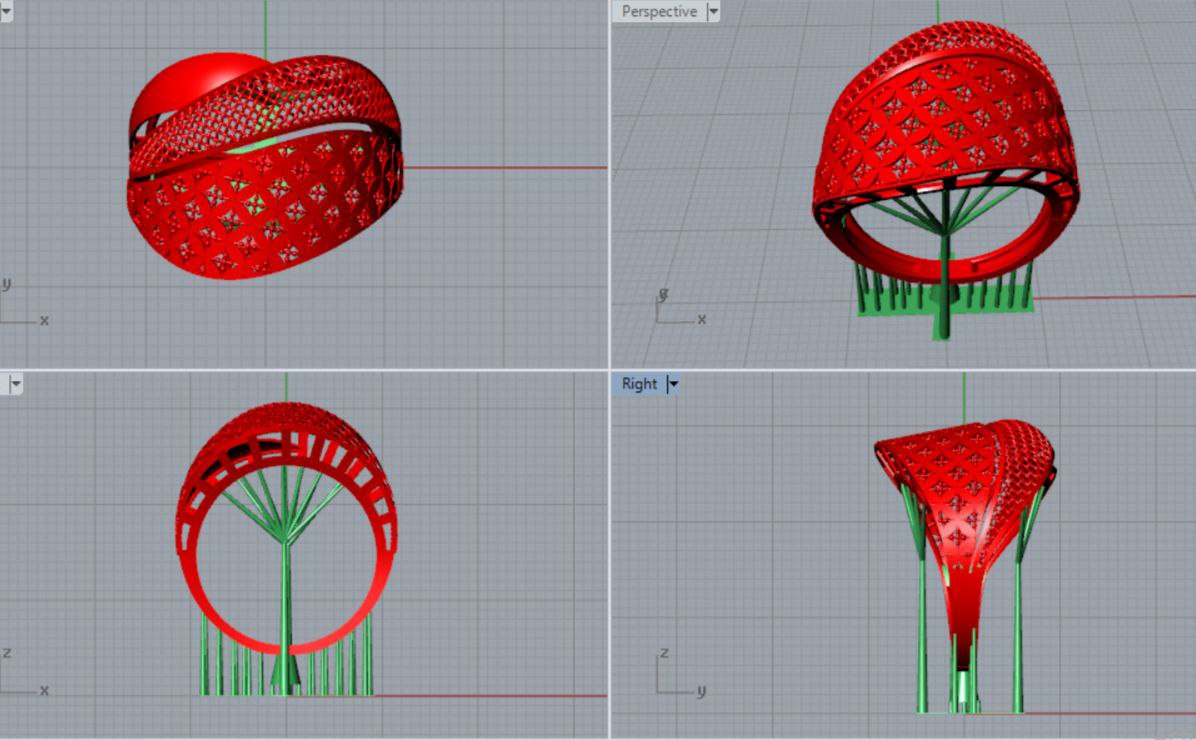Open the Right viewport dropdown arrow
Screen dimensions: 1196x740
673,384
